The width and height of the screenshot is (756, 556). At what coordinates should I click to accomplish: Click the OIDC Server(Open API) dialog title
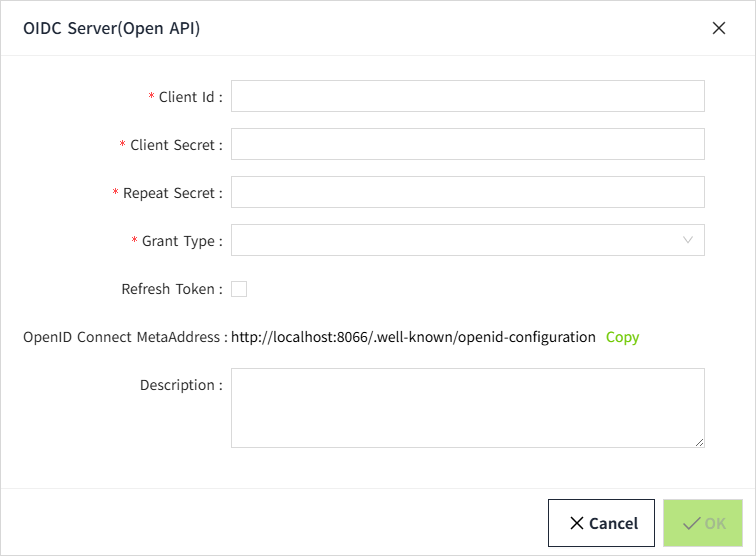point(111,28)
